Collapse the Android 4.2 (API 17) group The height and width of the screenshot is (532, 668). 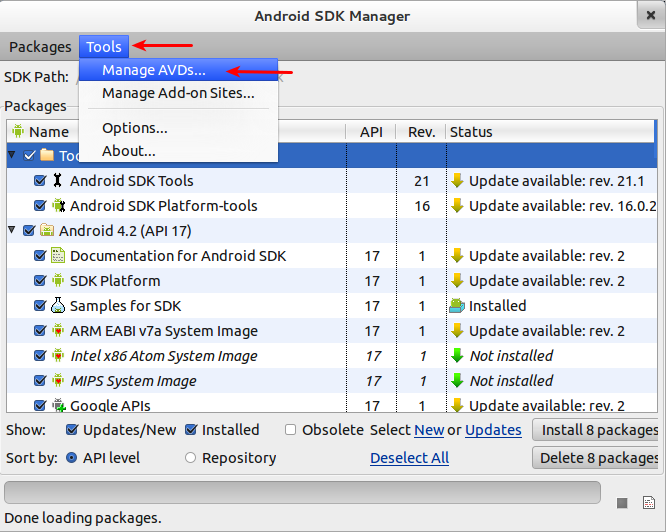click(x=12, y=230)
